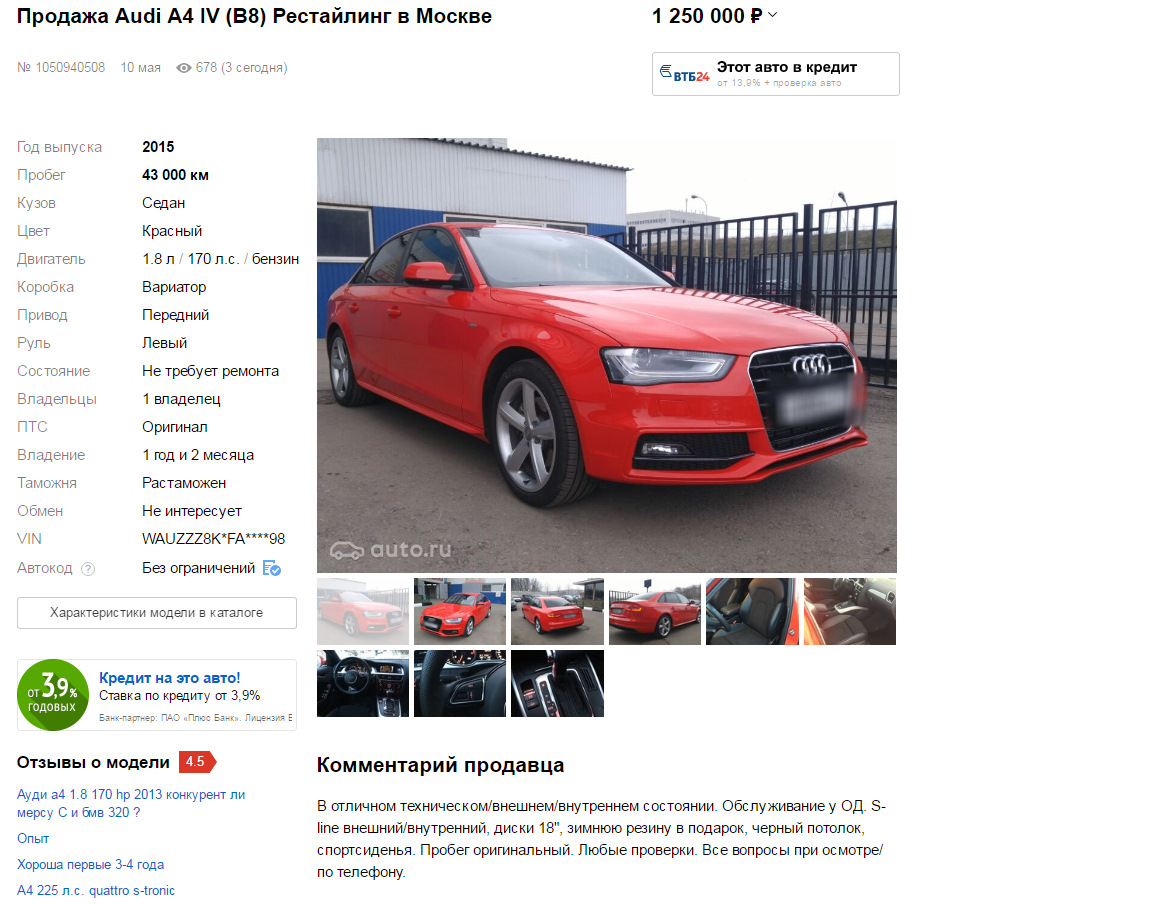
Task: Open the Характеристики модели в каталоге button
Action: coord(156,613)
